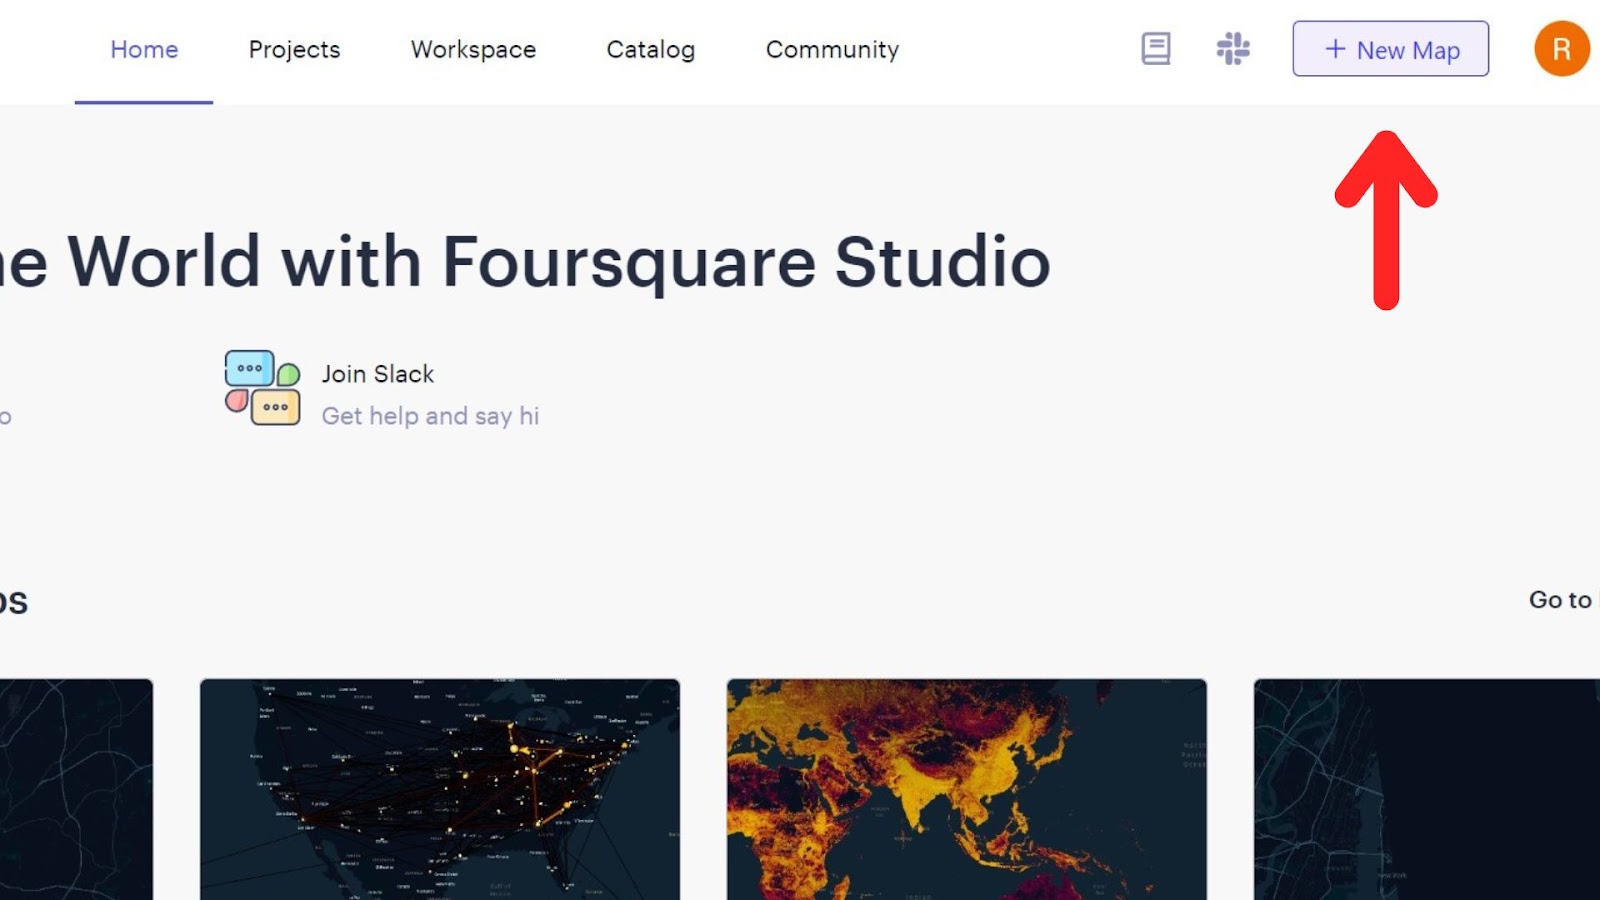Click the 'Go to' link on right
Screen dimensions: 1600x900
(1560, 600)
